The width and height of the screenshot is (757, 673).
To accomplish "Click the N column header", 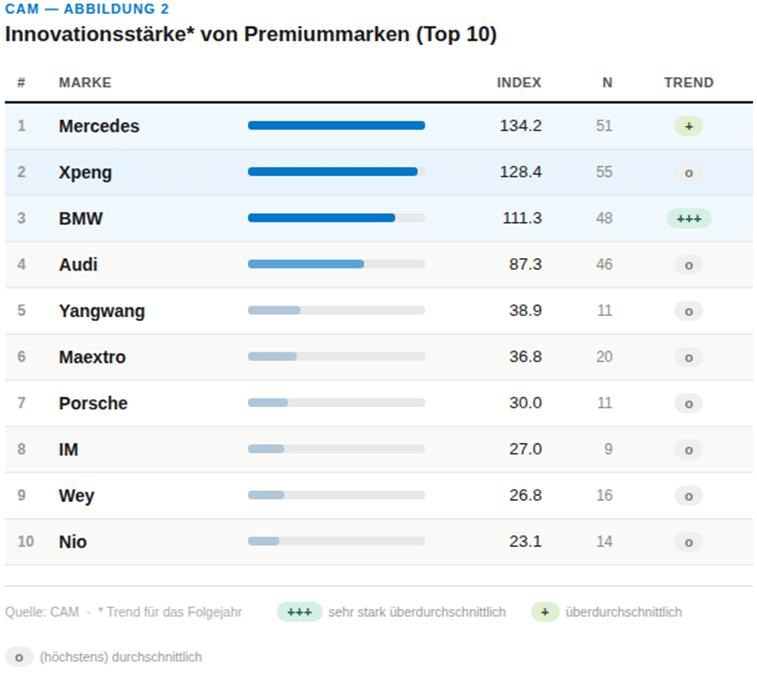I will 607,83.
